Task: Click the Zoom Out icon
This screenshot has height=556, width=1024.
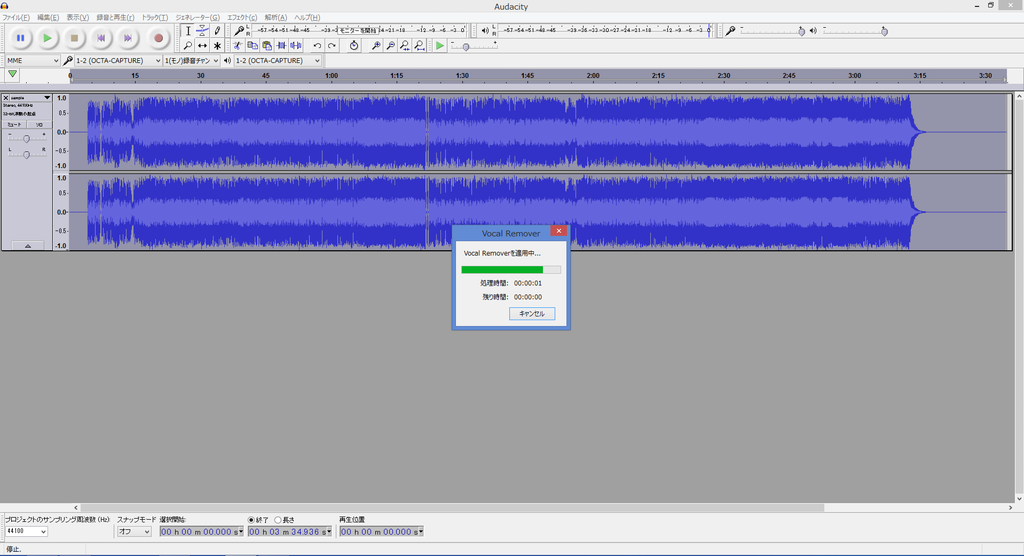Action: click(x=390, y=46)
